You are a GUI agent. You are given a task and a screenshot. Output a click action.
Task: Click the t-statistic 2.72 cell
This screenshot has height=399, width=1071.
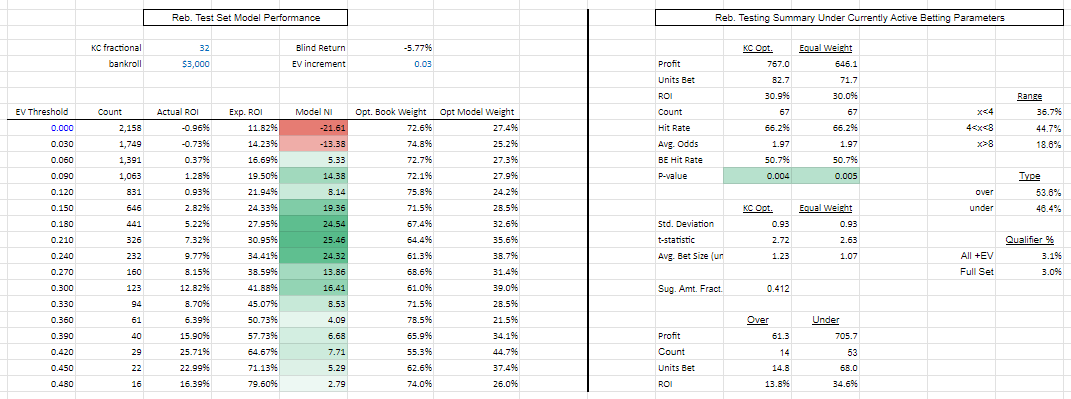pos(757,240)
